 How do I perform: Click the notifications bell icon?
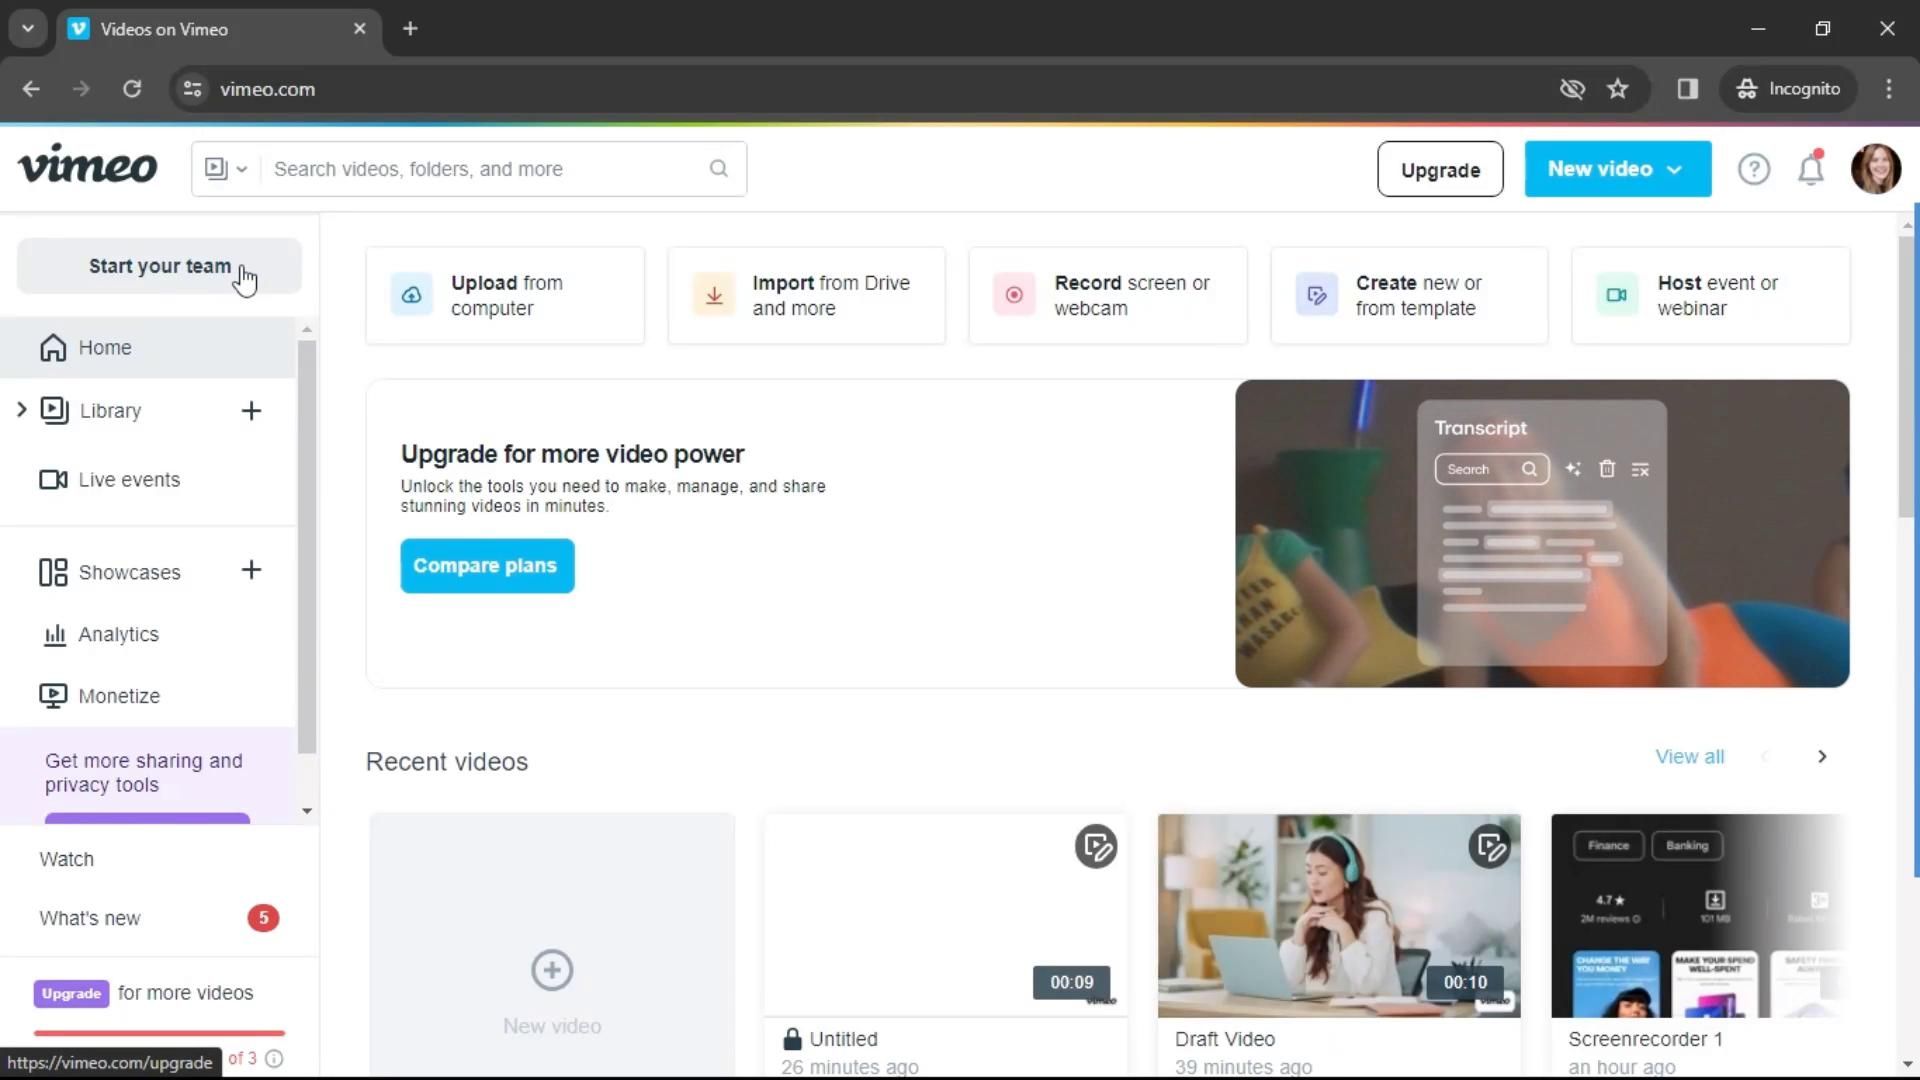tap(1811, 170)
